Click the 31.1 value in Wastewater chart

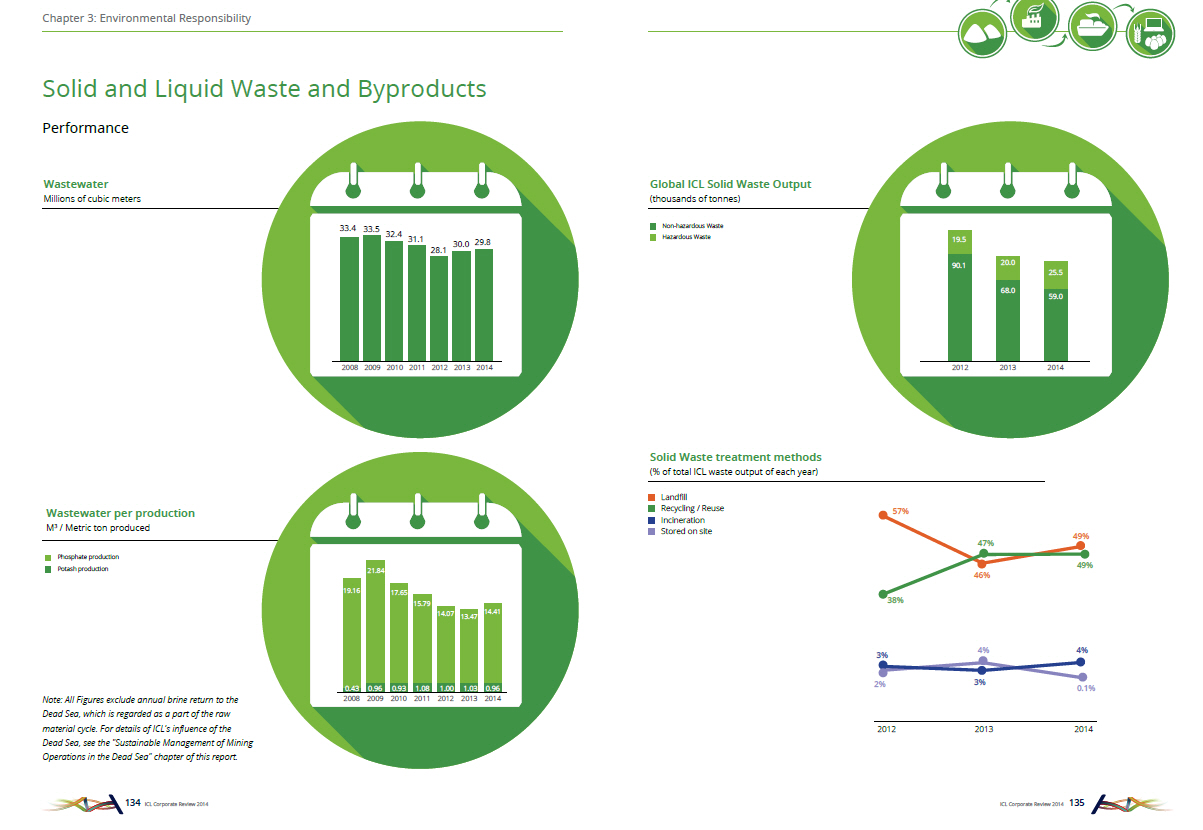click(416, 239)
